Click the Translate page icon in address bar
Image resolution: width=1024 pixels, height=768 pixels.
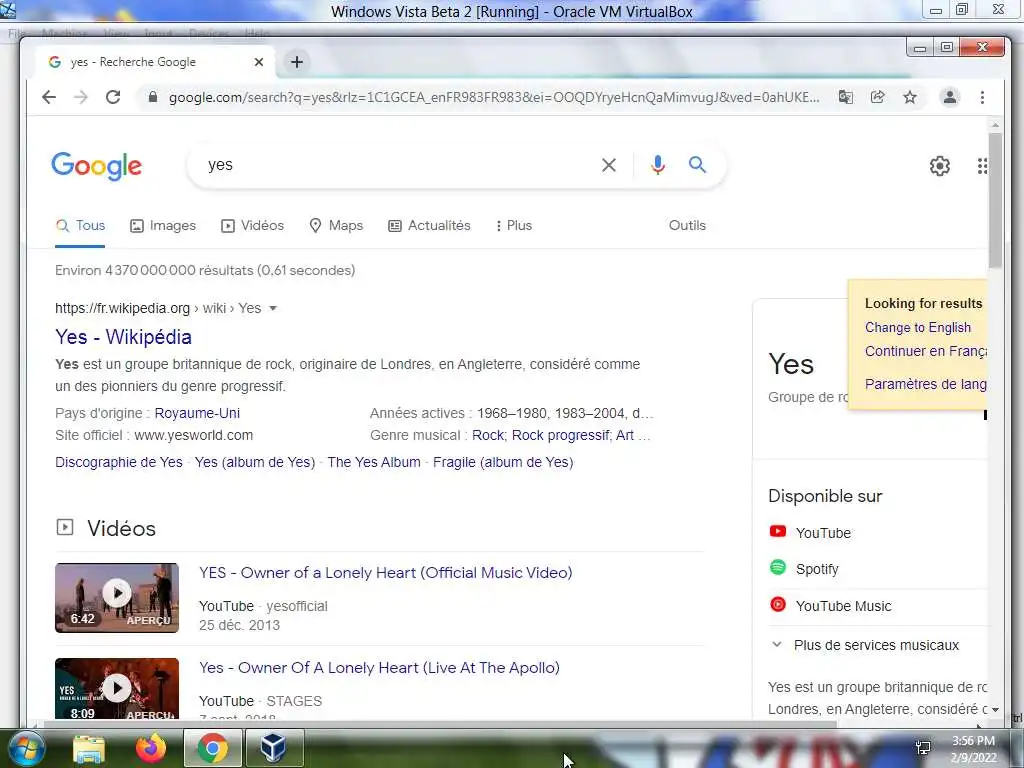(846, 97)
